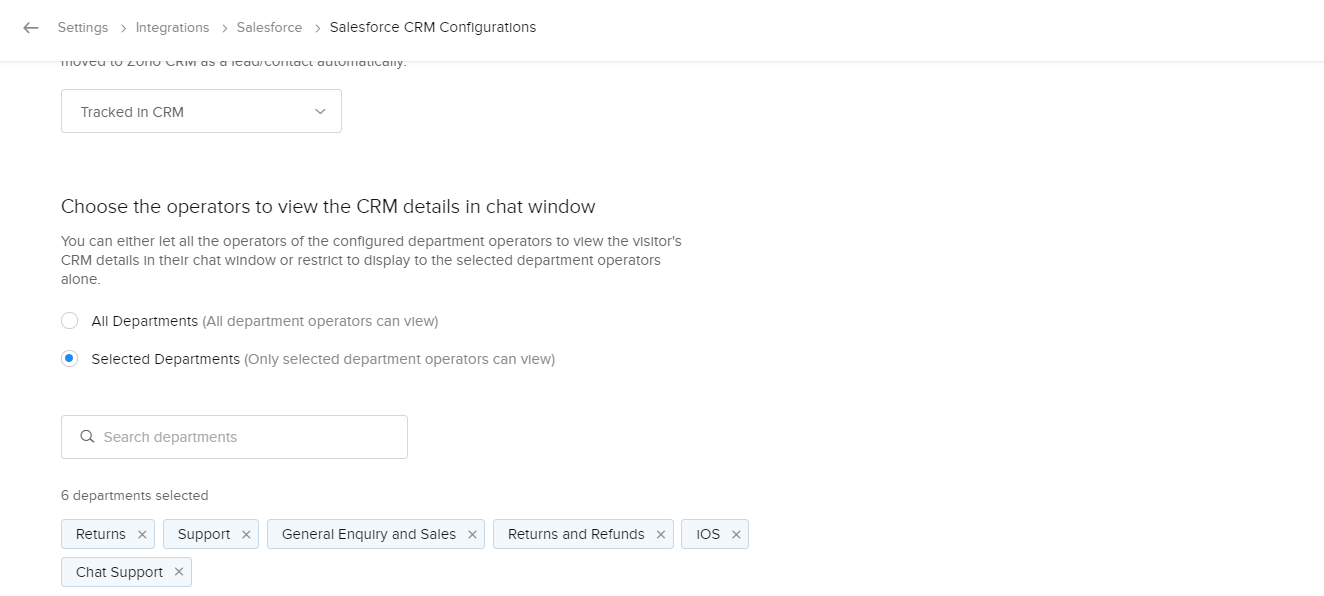
Task: Remove the Support department tag
Action: click(246, 535)
